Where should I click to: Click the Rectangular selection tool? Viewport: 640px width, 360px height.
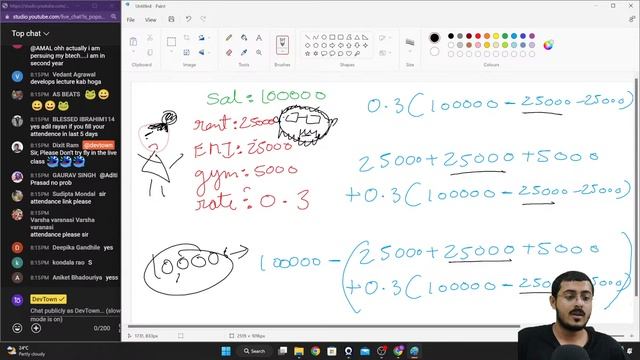171,42
